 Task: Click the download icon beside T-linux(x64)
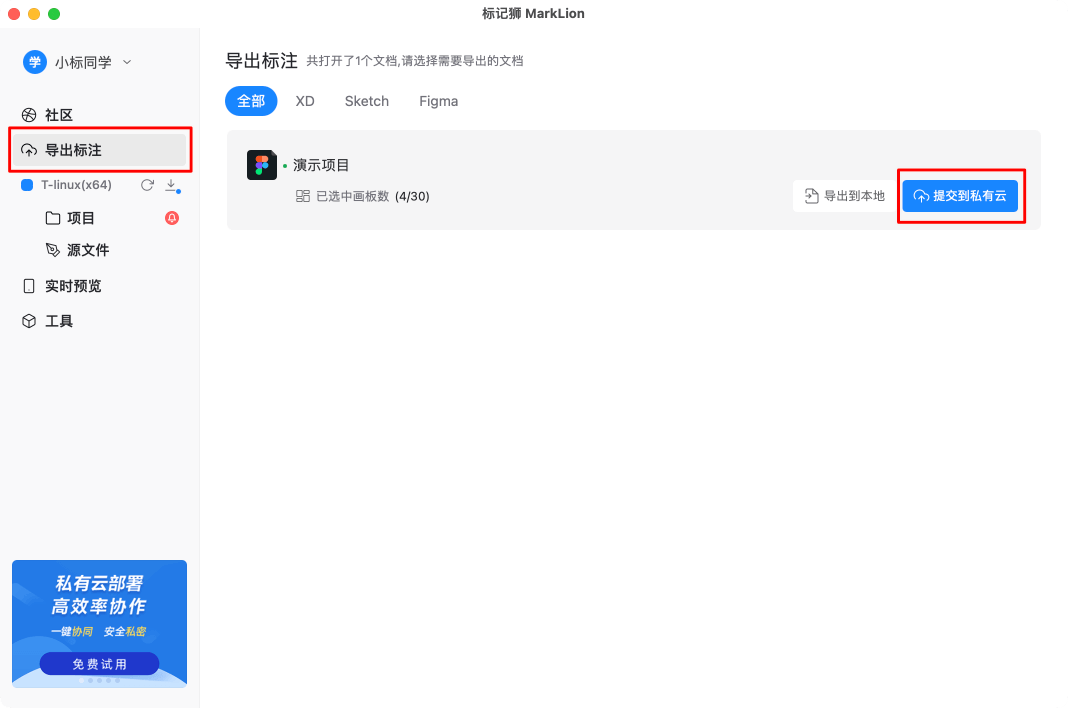[x=170, y=185]
